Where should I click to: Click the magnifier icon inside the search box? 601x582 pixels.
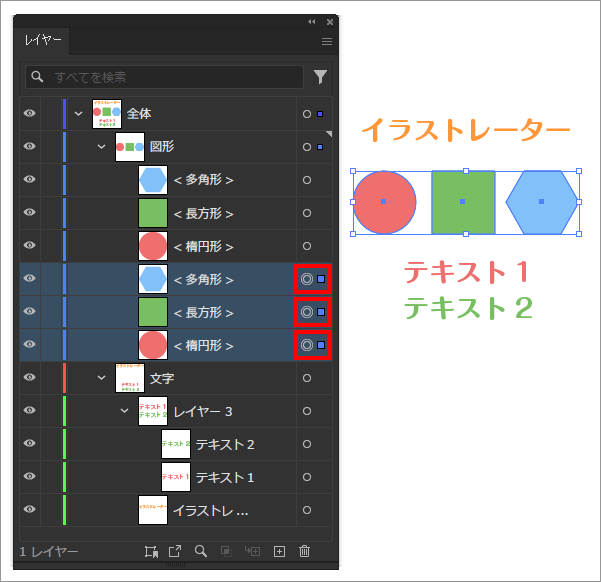coord(37,77)
